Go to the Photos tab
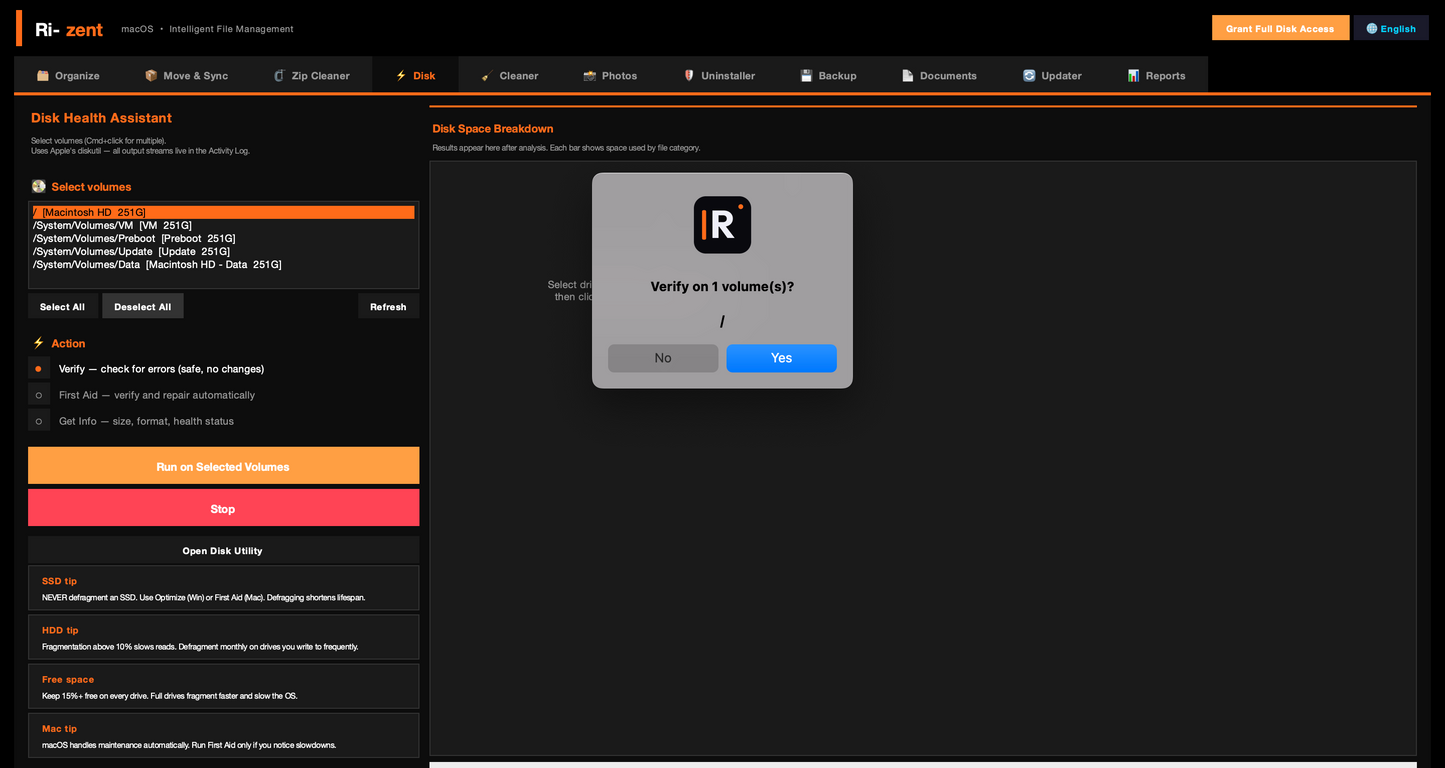1445x768 pixels. click(x=610, y=75)
